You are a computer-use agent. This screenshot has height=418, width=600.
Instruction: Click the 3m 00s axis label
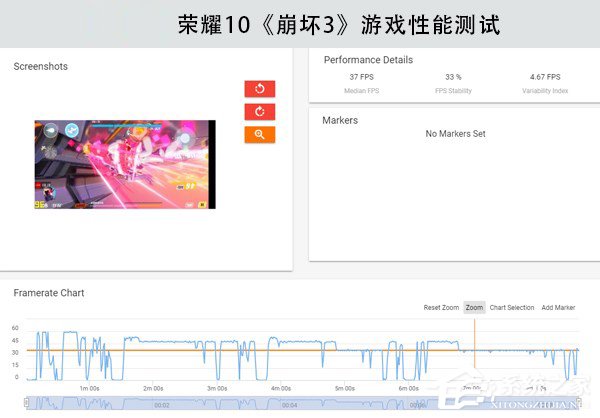[x=217, y=388]
